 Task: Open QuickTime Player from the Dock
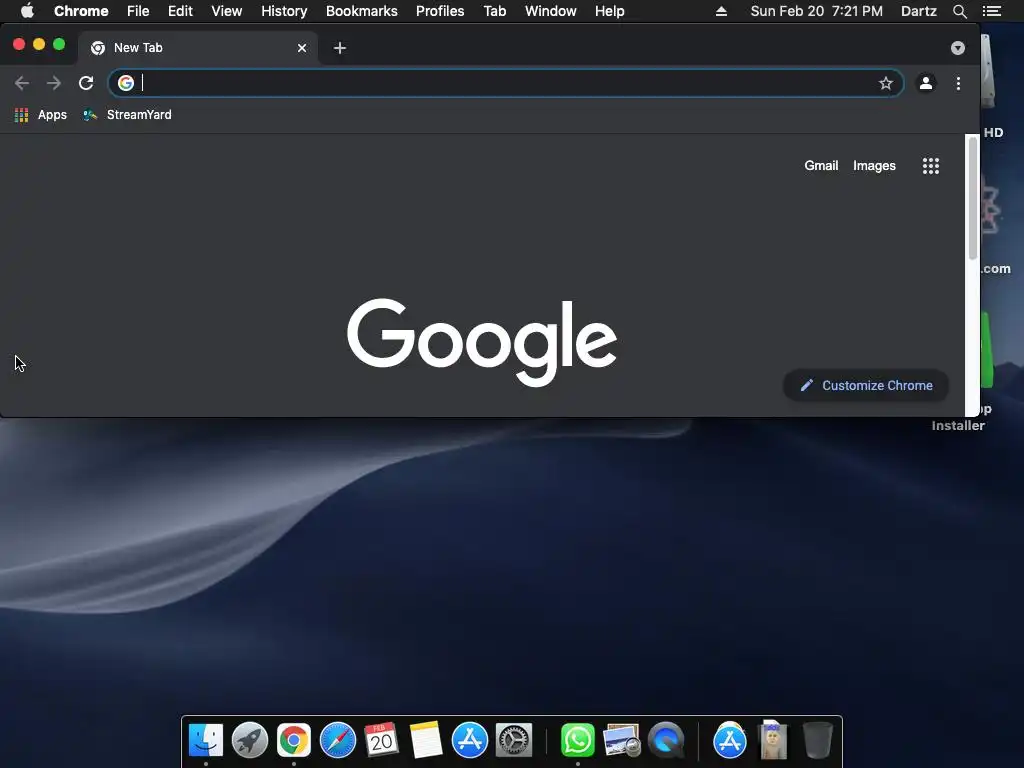[x=665, y=740]
